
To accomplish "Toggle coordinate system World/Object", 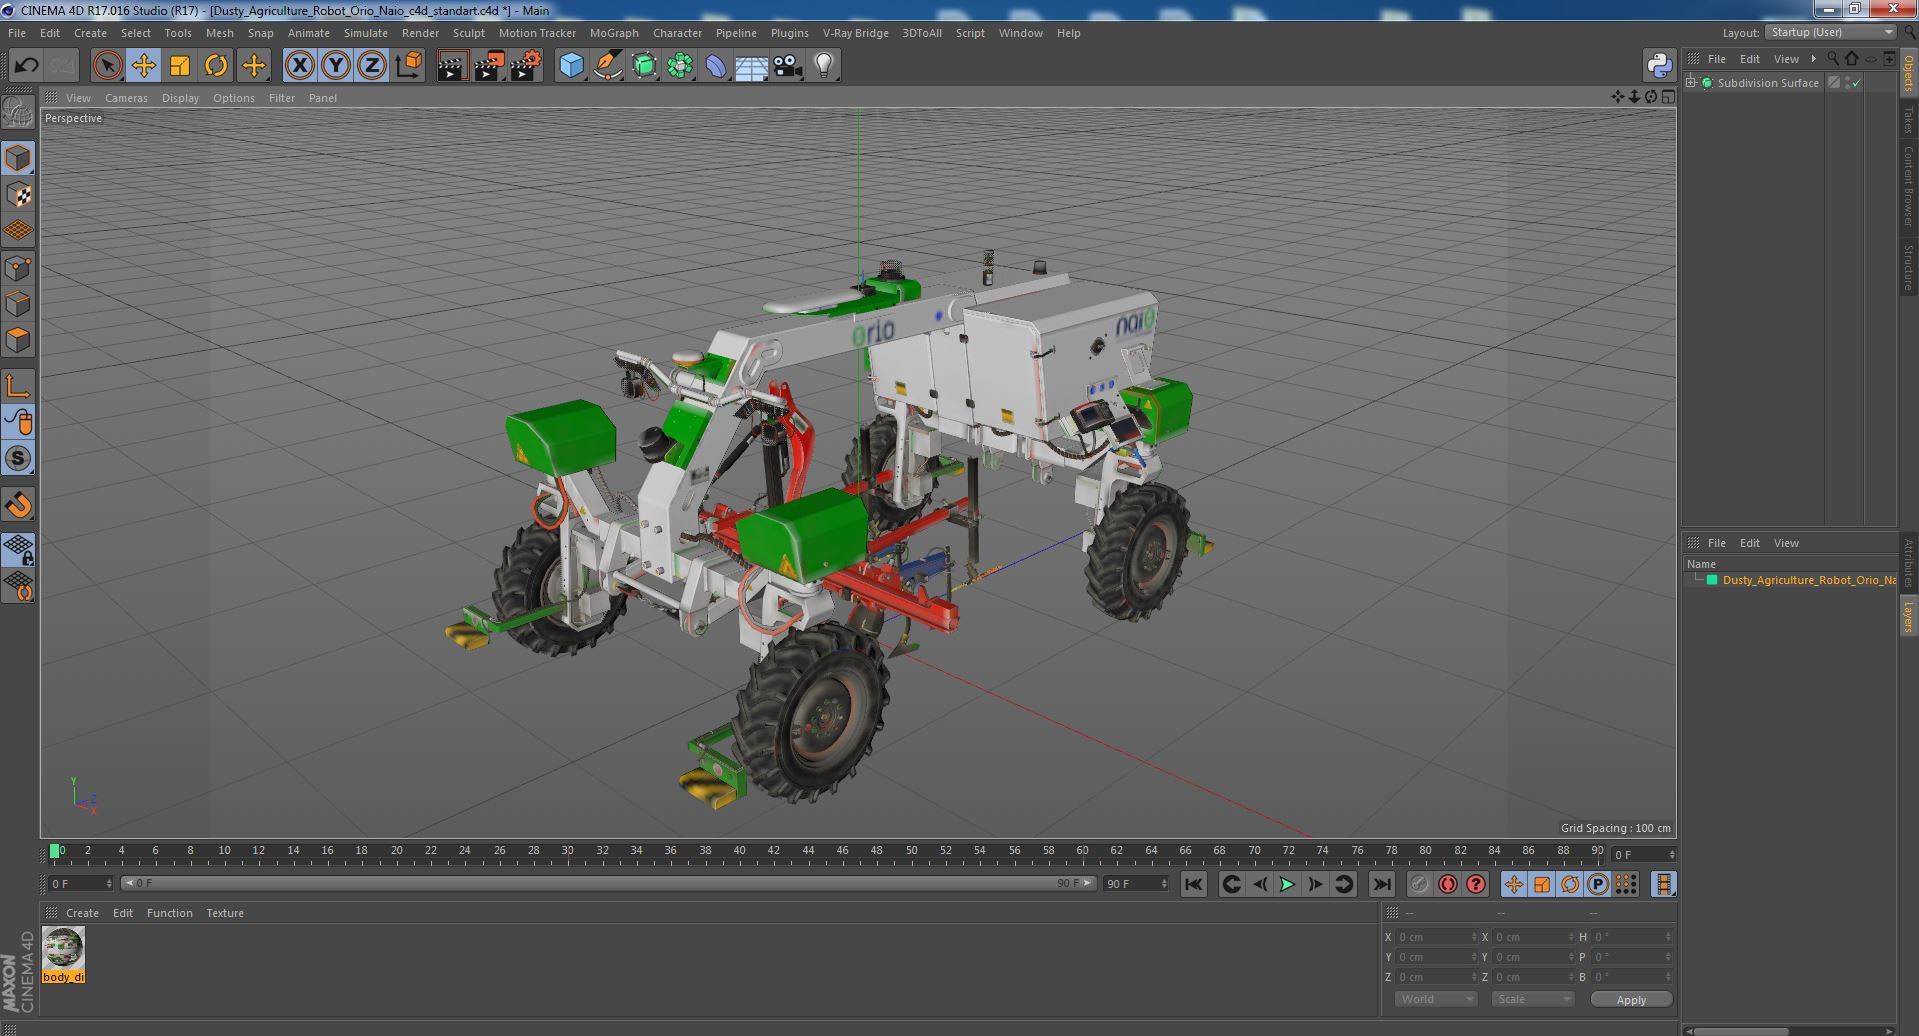I will 408,66.
